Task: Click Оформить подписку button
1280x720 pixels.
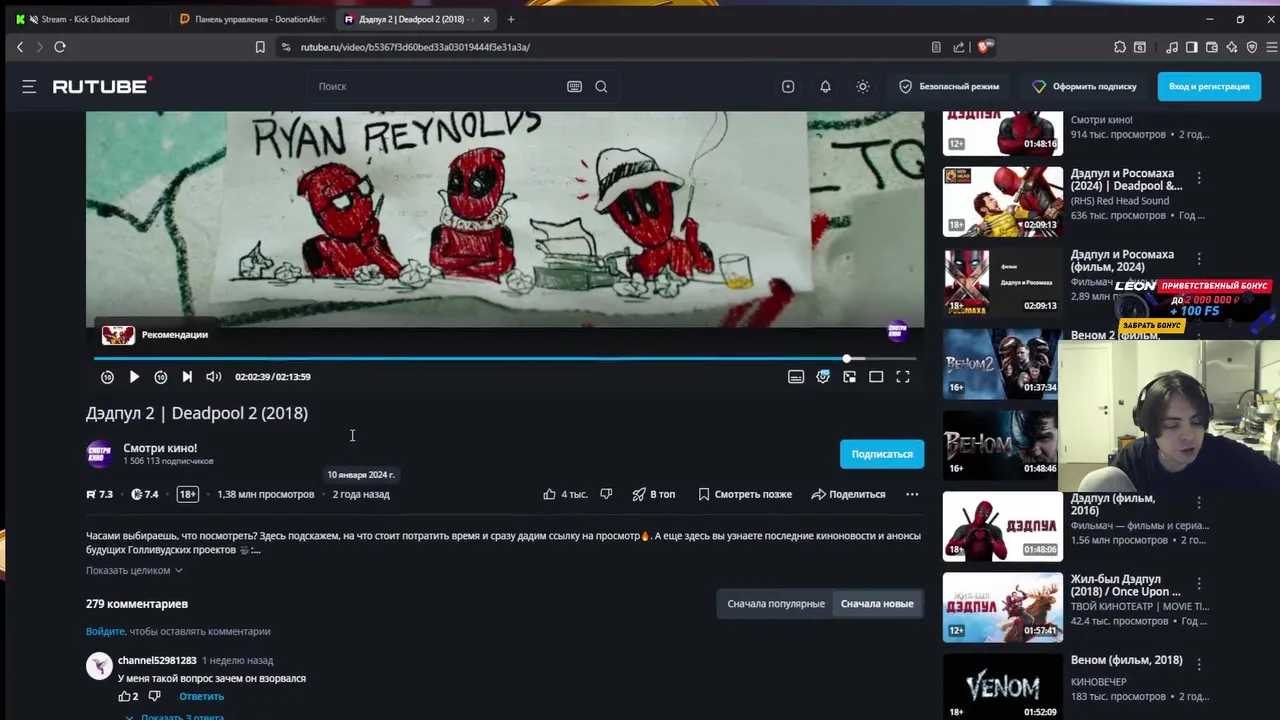Action: [x=1084, y=87]
